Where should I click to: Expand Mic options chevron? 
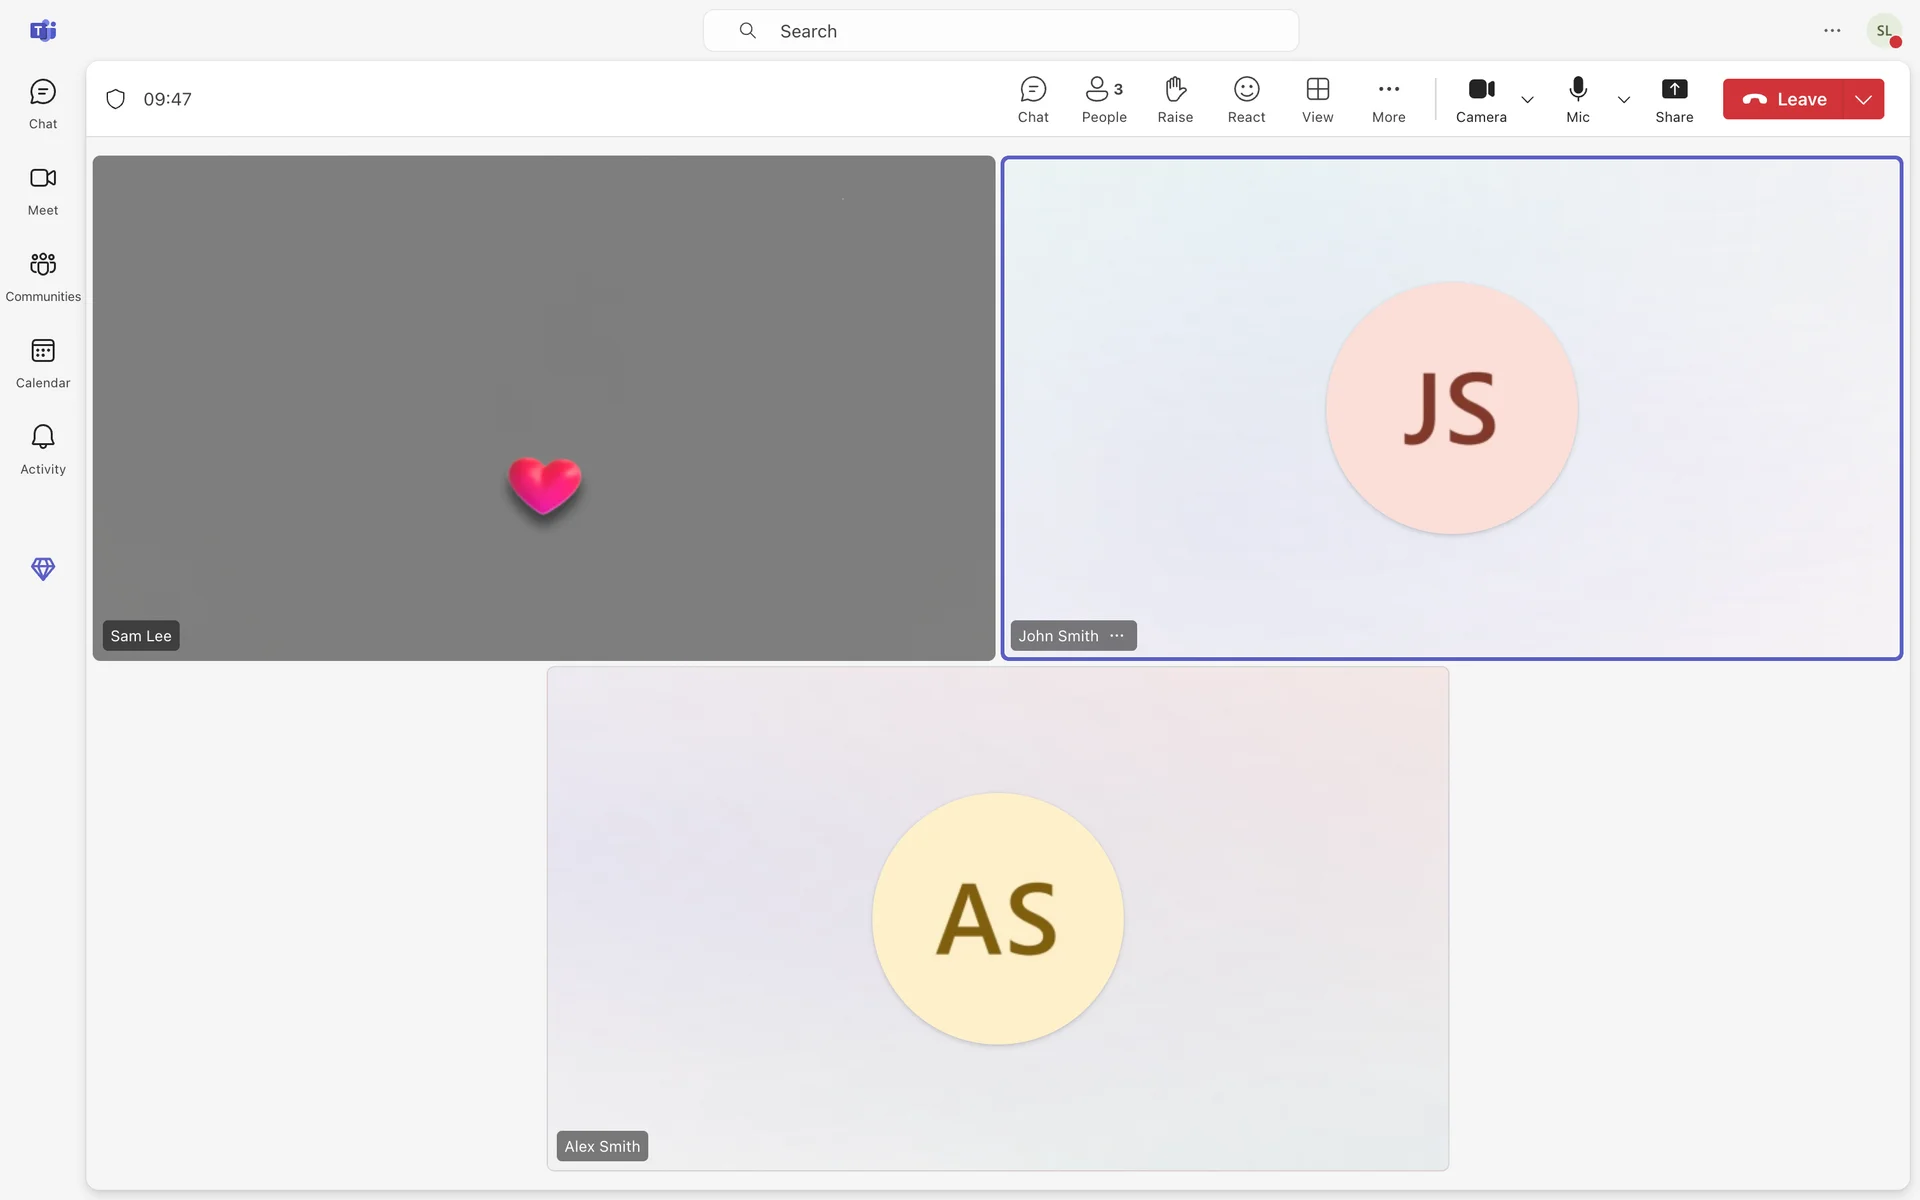click(x=1623, y=100)
